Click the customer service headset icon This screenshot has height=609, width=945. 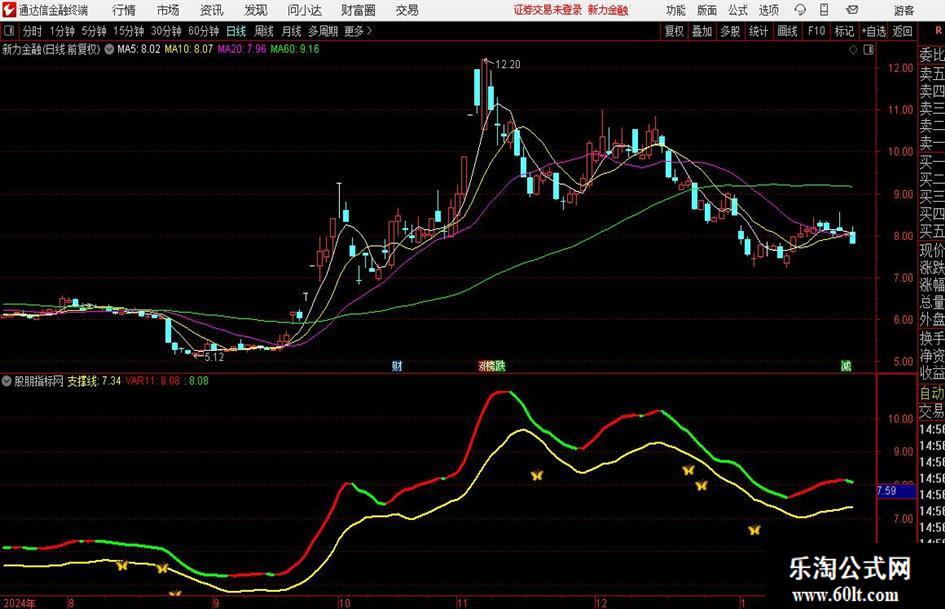coord(800,10)
